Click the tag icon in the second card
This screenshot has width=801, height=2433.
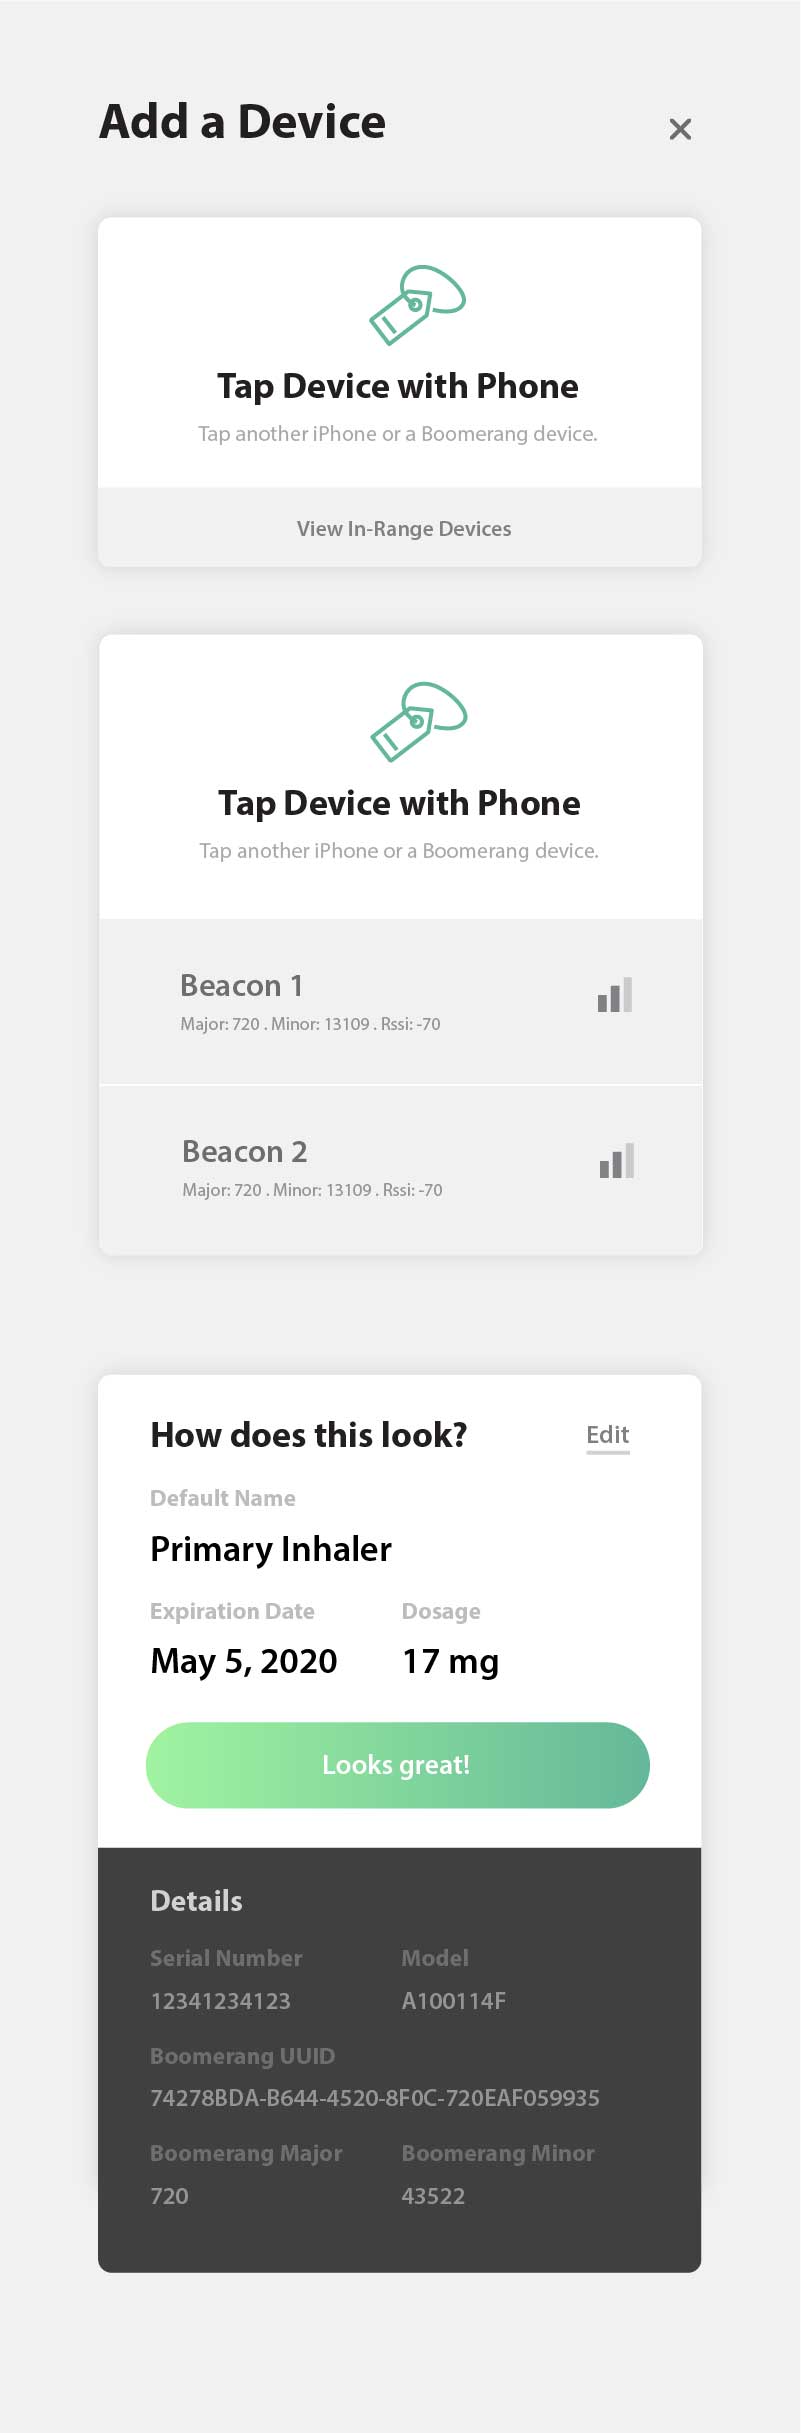click(x=418, y=722)
